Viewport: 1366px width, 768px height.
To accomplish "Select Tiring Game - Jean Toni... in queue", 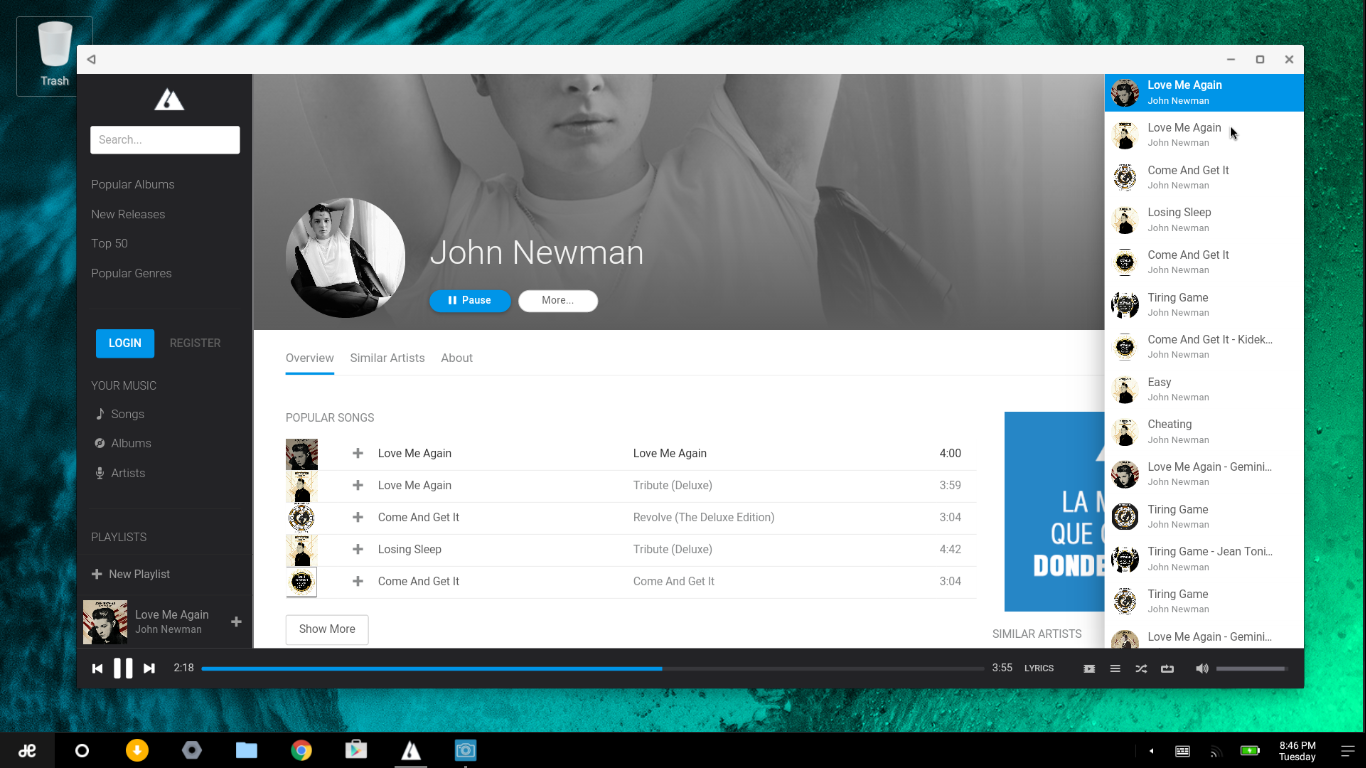I will [1204, 558].
